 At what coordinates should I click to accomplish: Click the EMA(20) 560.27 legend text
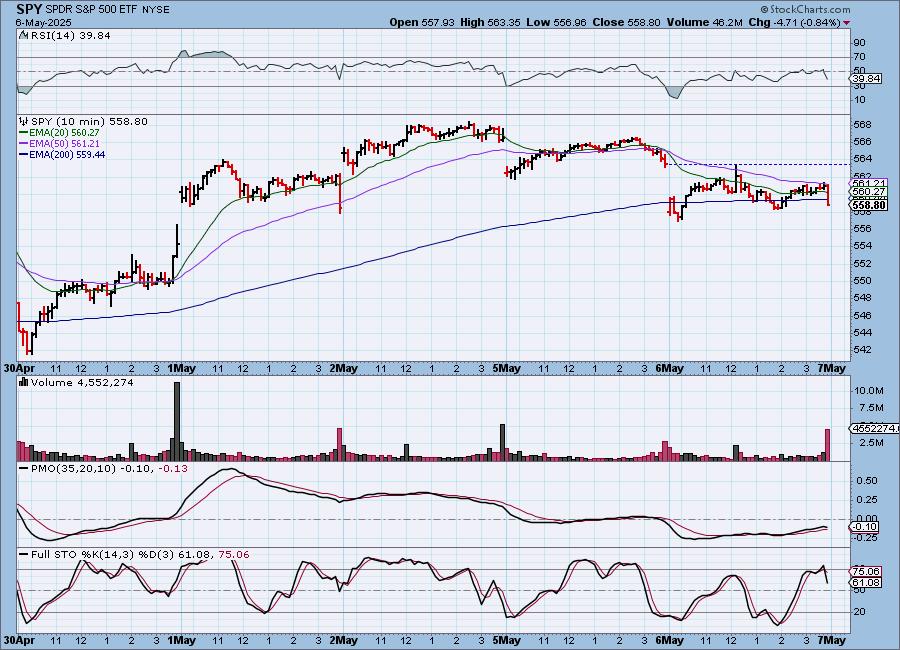[x=64, y=133]
